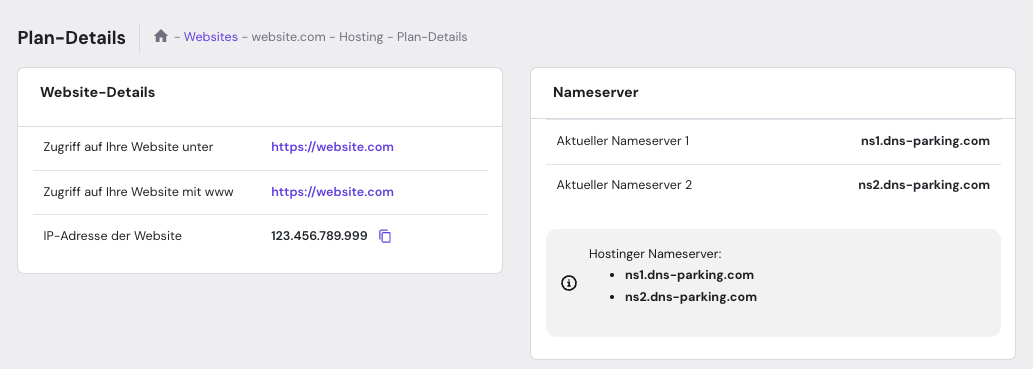Copy the website IP address

(385, 236)
